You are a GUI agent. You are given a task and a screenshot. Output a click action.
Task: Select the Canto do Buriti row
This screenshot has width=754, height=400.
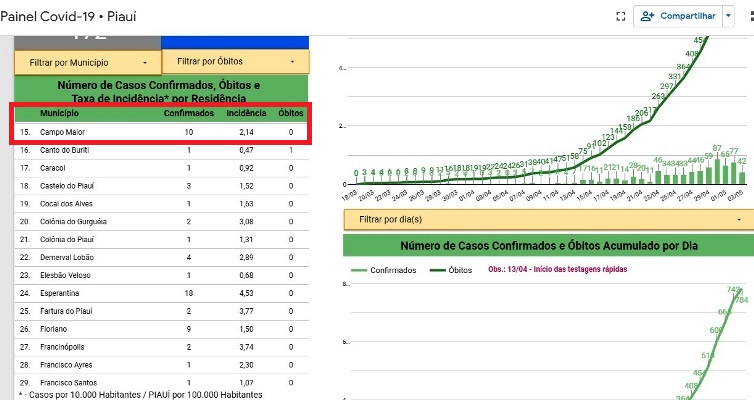click(x=162, y=150)
